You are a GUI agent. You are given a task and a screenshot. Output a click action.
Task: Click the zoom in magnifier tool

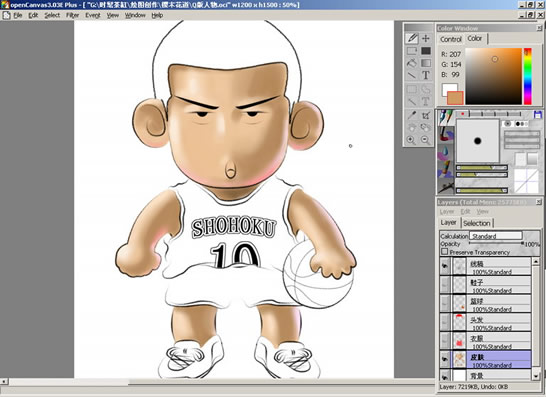[411, 140]
